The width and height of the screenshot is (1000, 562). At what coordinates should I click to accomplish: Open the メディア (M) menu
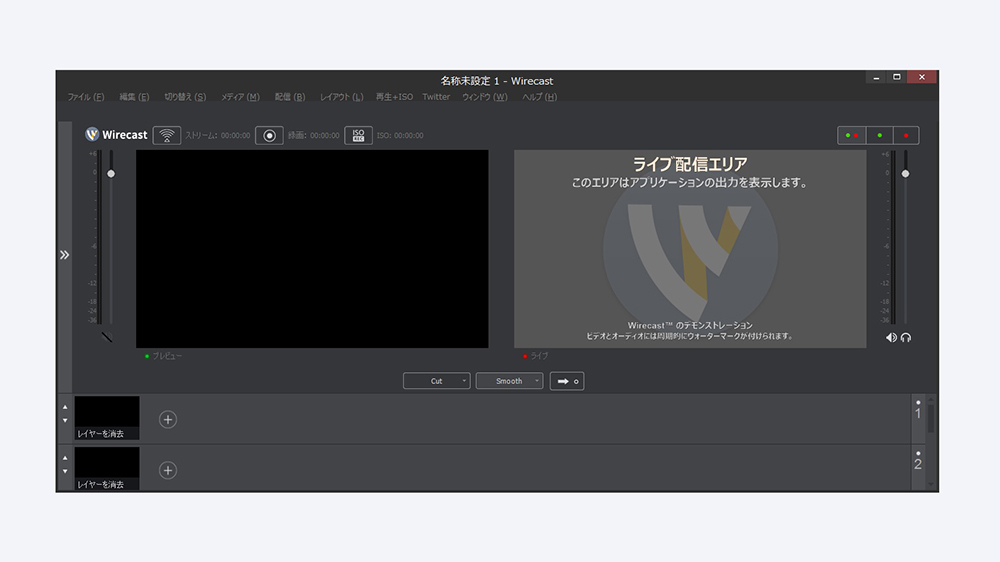240,97
